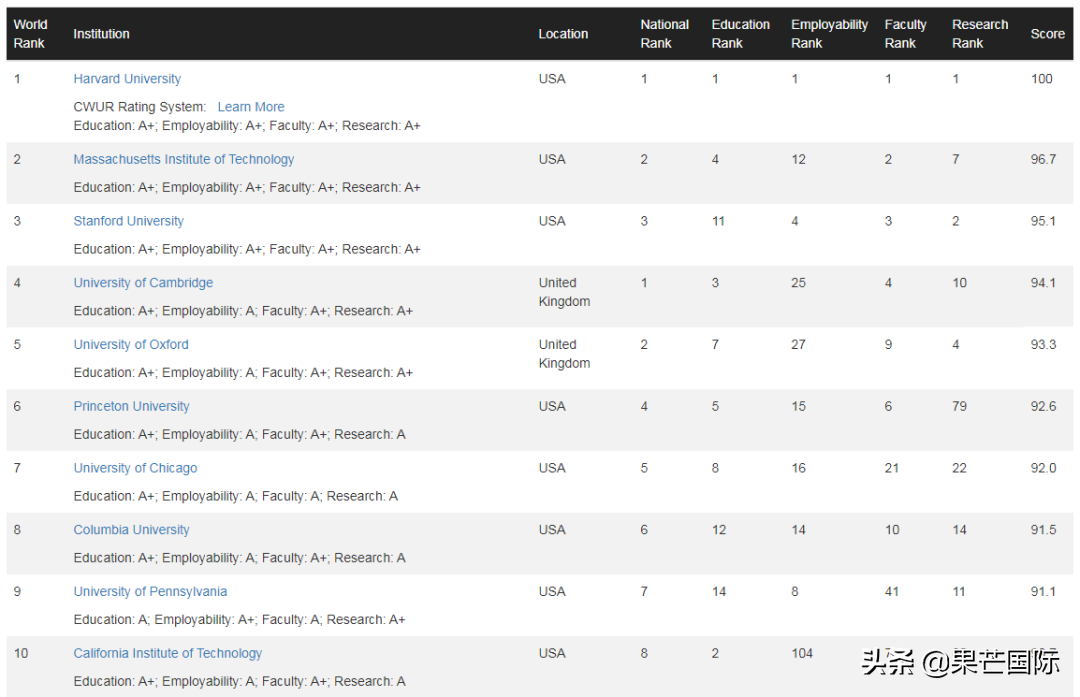Click the Employability Rank column header
The image size is (1080, 697).
coord(829,34)
